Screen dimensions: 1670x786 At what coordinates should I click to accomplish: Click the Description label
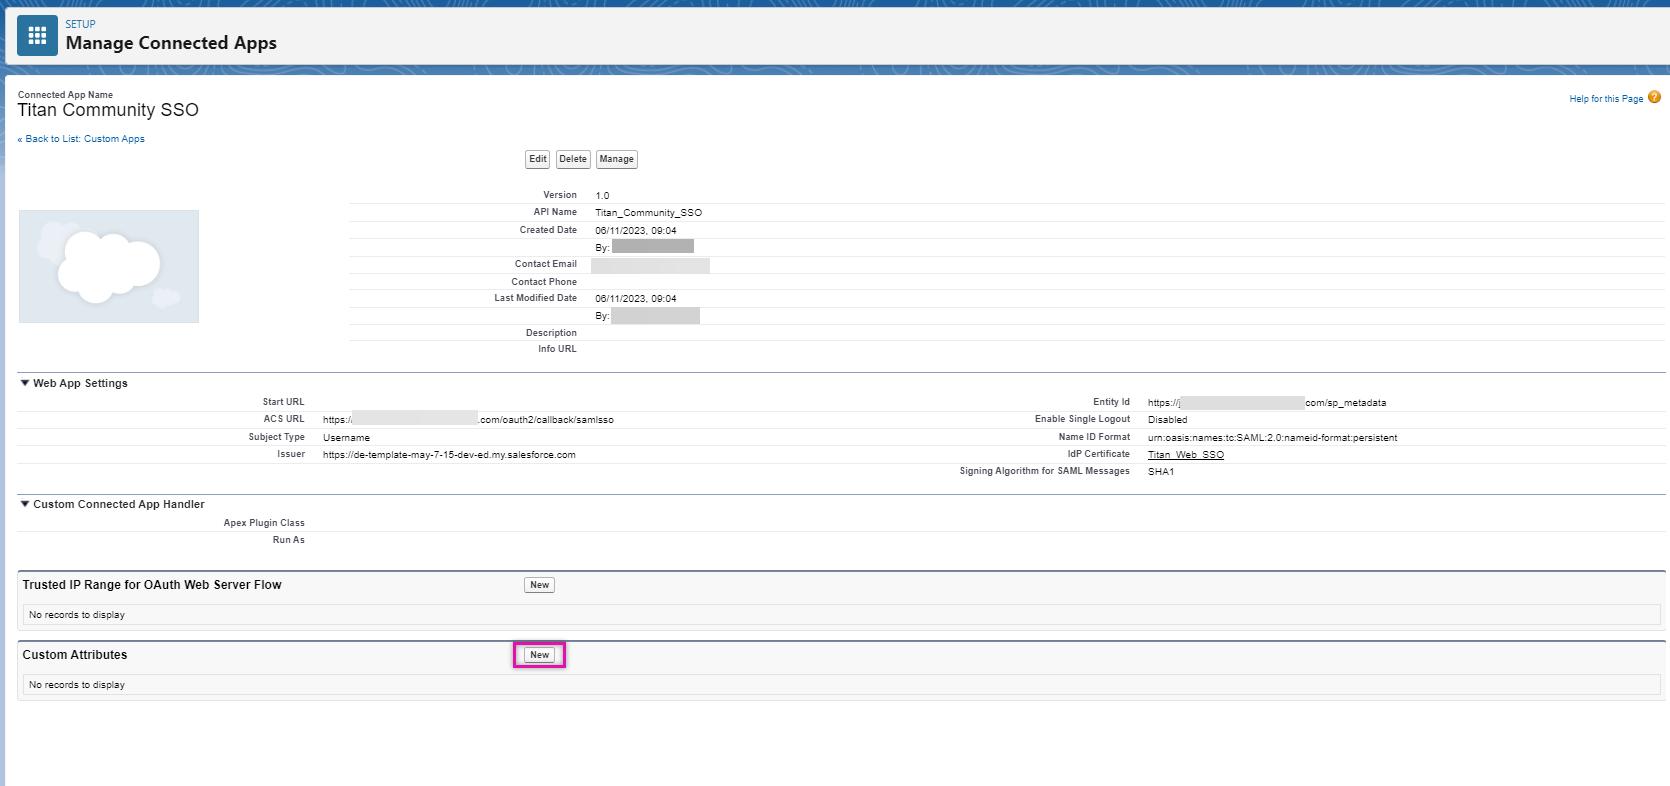[x=551, y=333]
